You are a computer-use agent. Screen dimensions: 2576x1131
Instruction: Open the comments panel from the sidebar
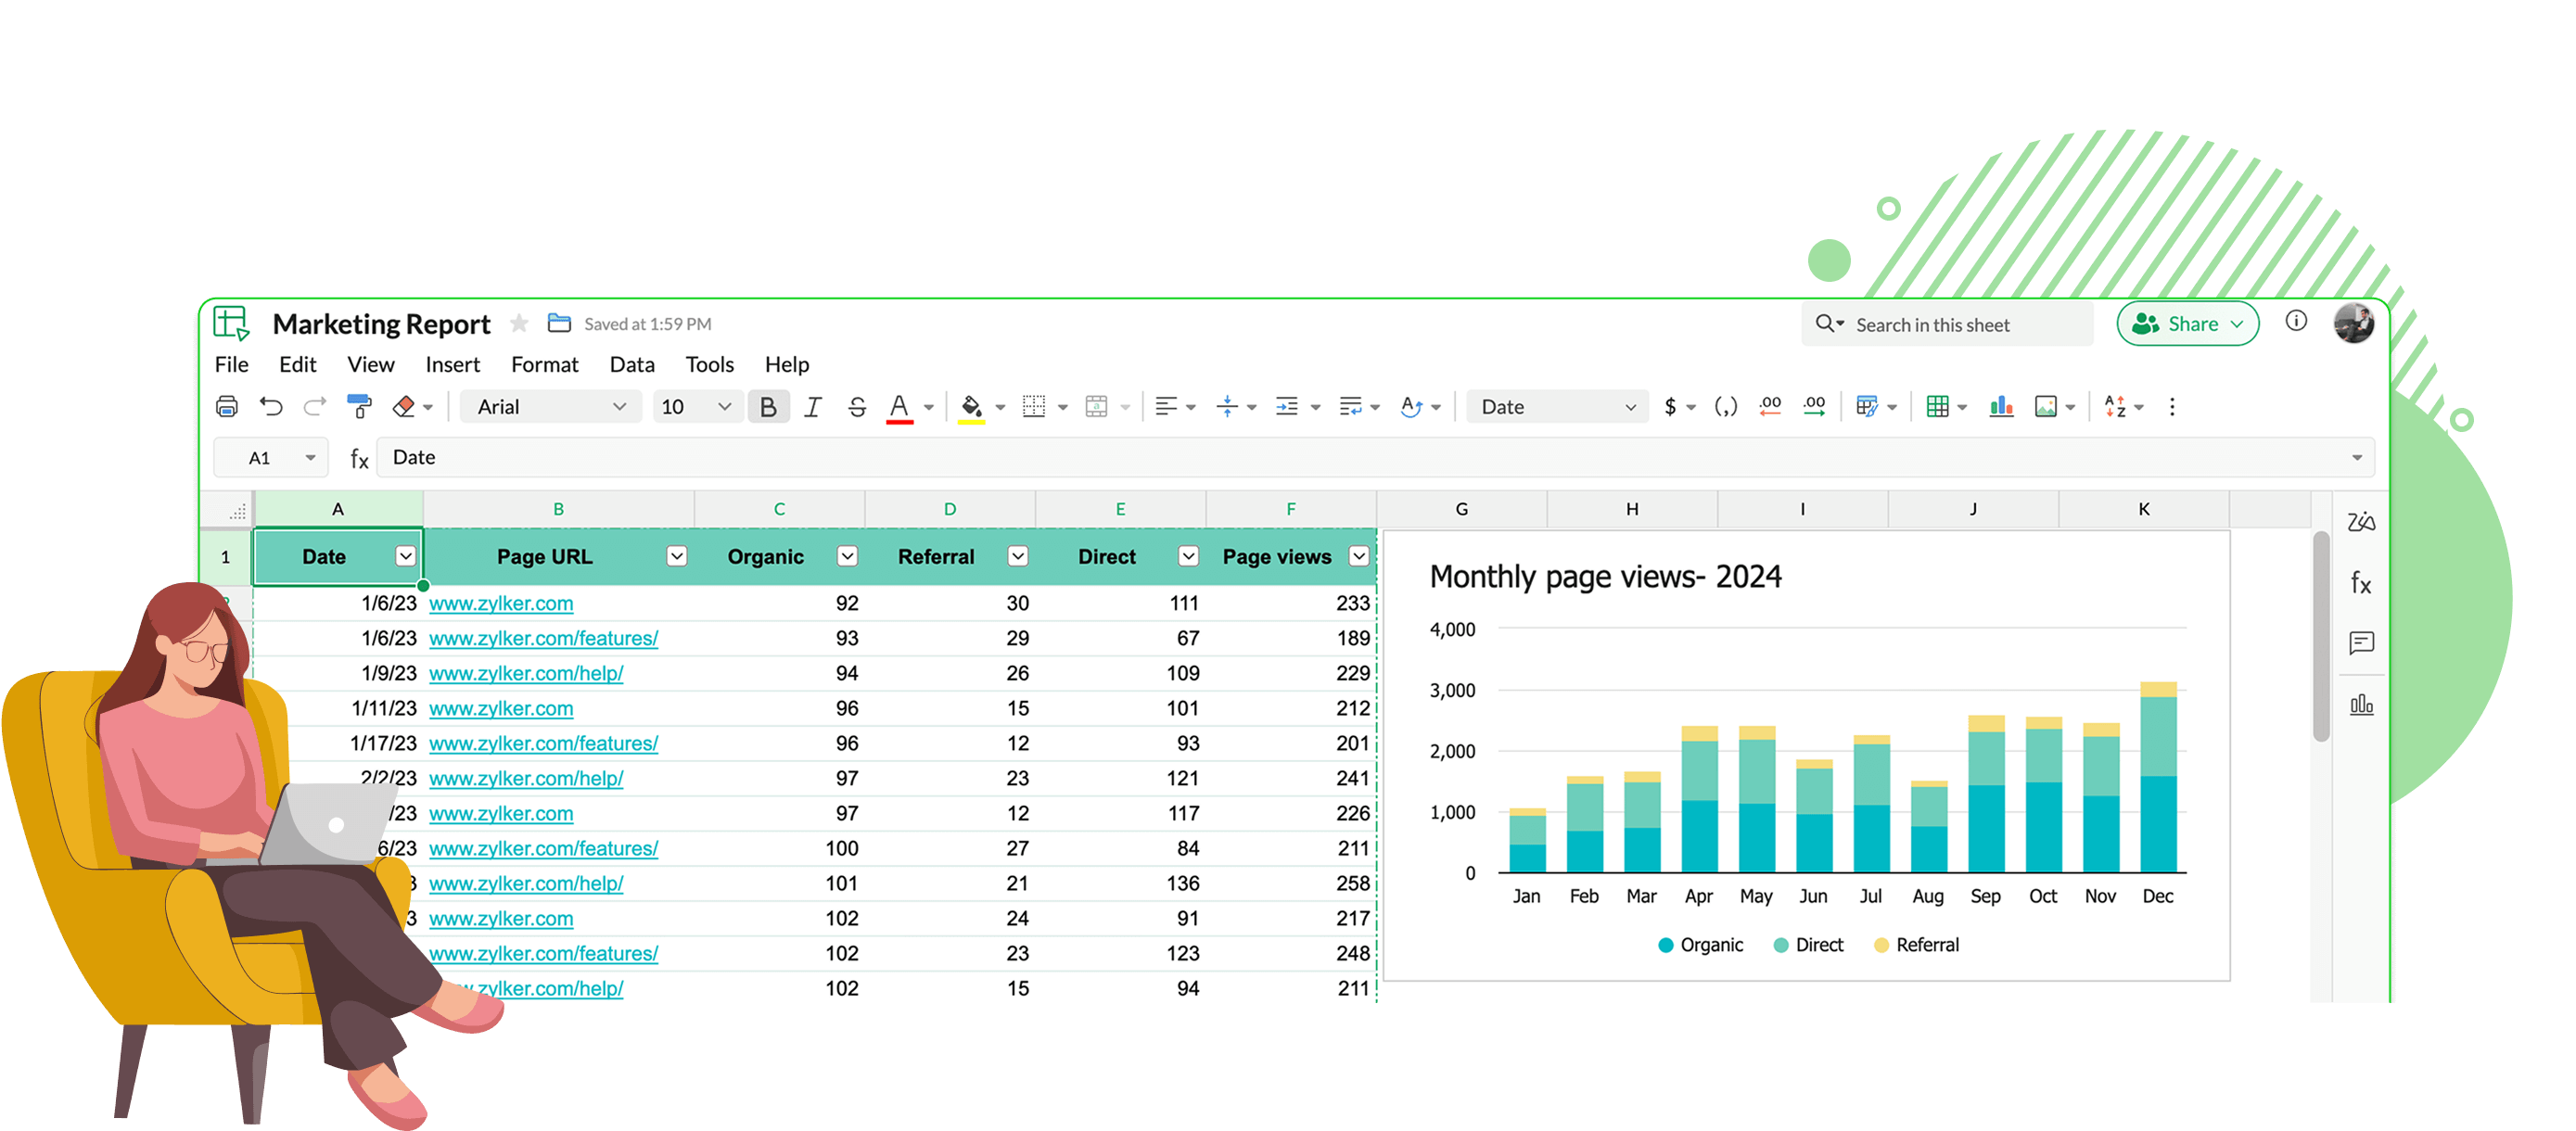[x=2361, y=643]
